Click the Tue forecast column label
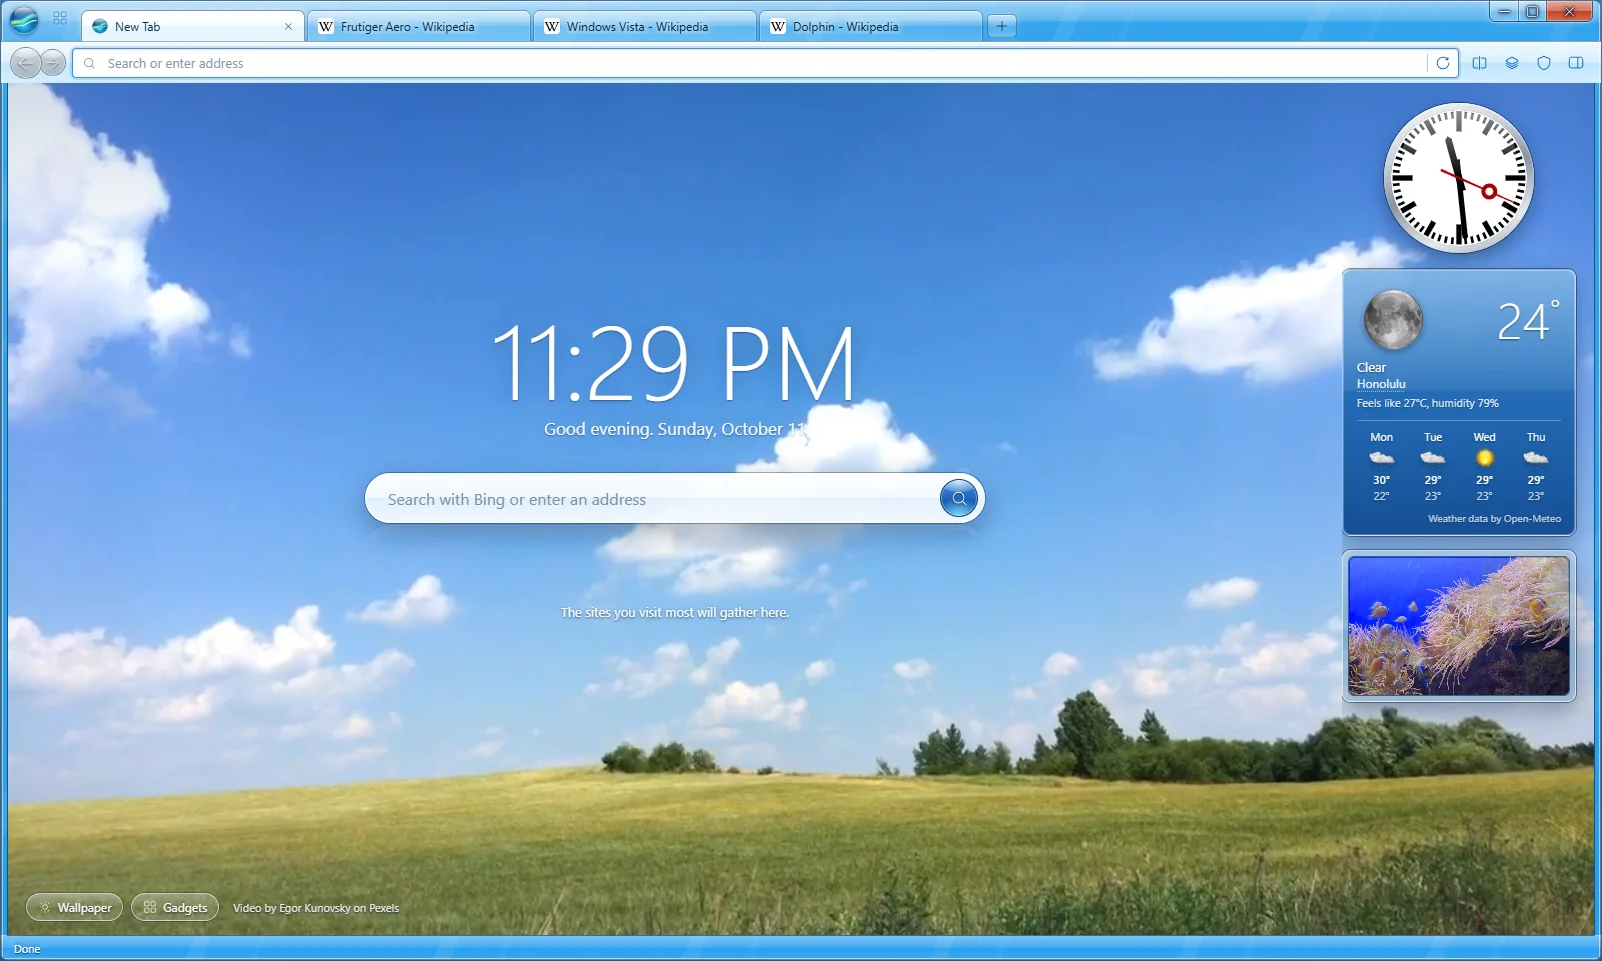This screenshot has width=1602, height=961. pos(1433,437)
